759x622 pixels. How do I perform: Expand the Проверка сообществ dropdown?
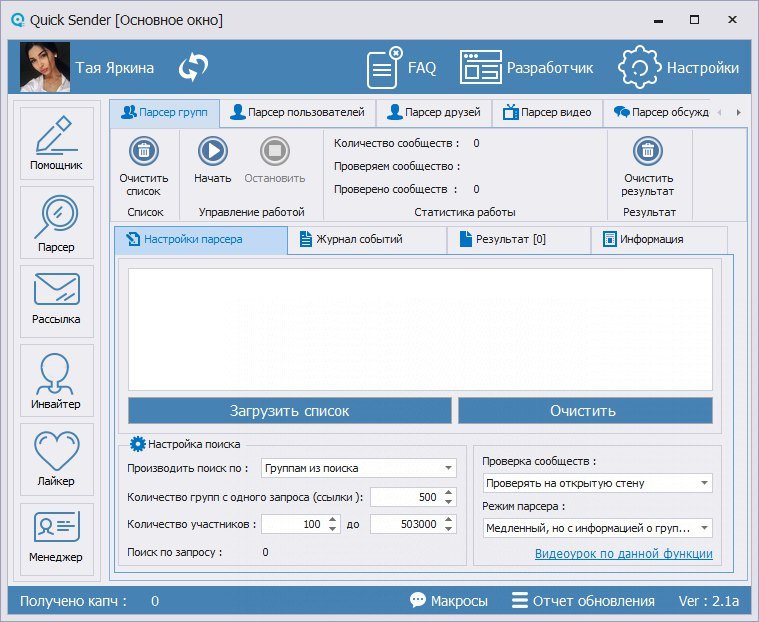[x=705, y=483]
